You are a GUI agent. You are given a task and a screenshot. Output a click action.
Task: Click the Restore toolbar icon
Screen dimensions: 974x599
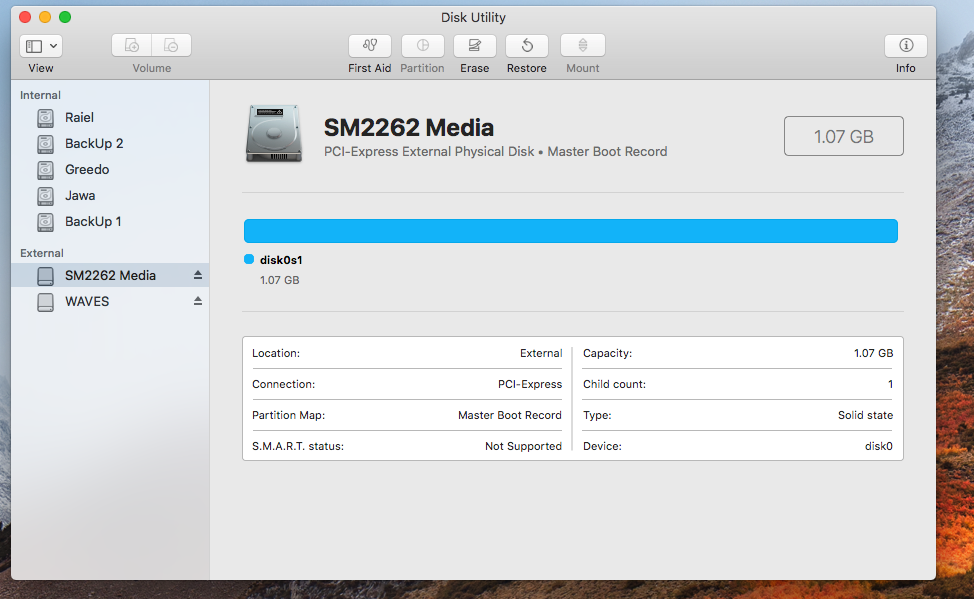[x=527, y=45]
